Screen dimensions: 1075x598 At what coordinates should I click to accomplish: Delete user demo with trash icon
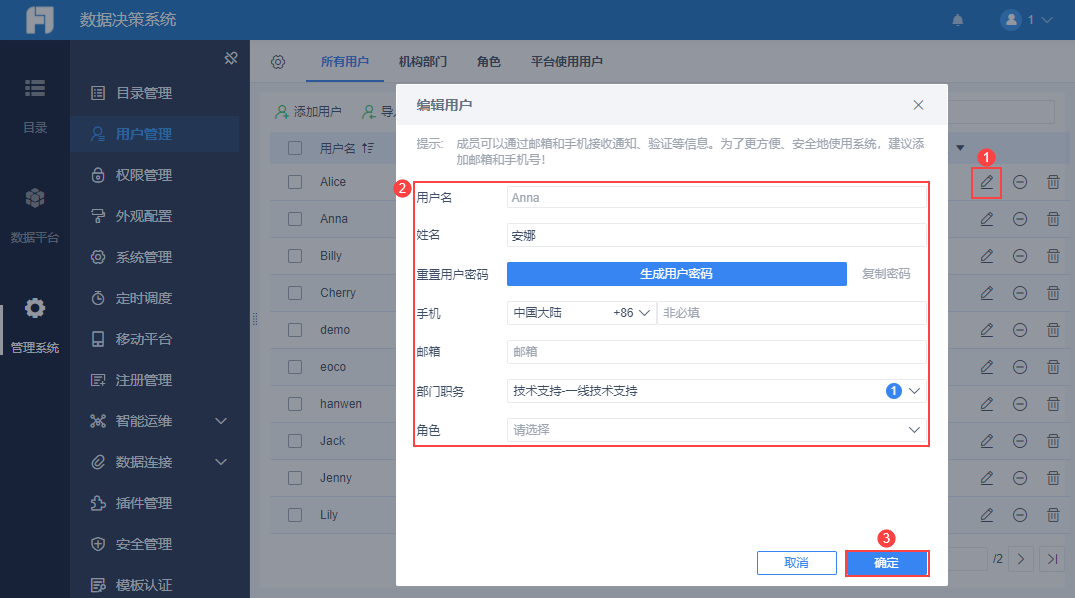coord(1053,331)
